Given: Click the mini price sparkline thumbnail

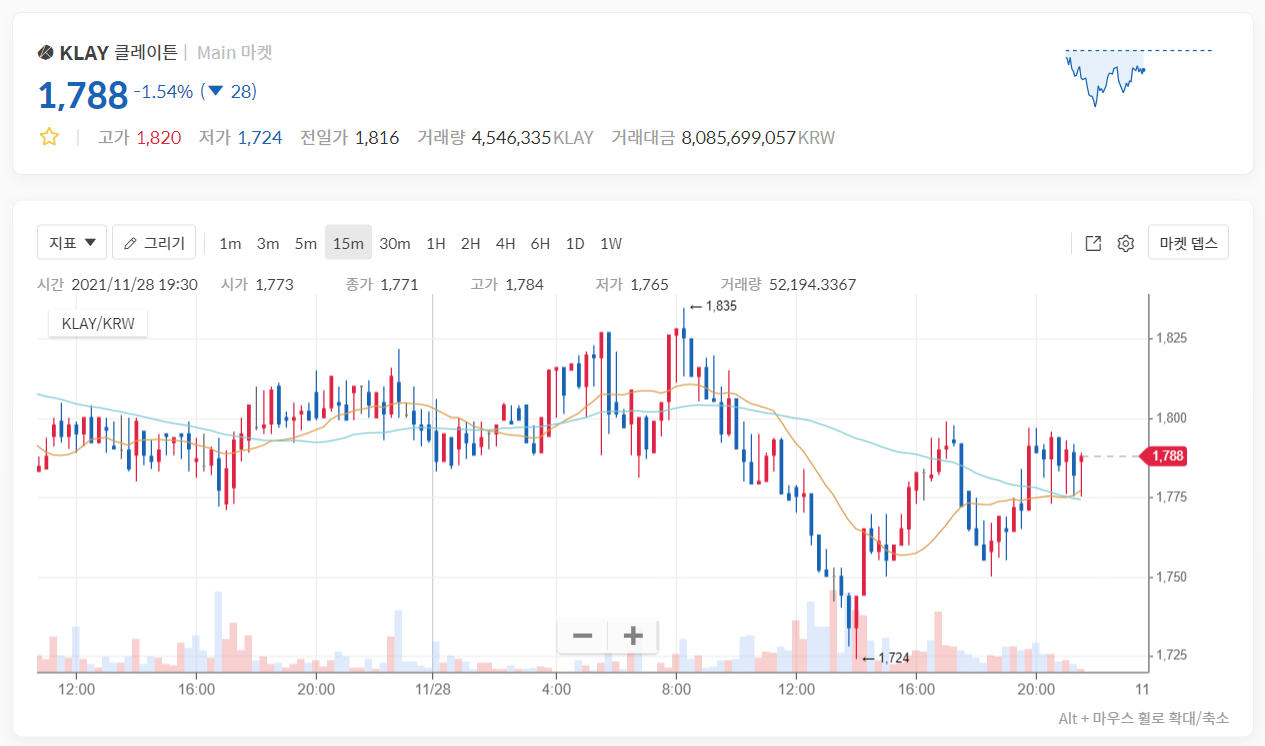Looking at the screenshot, I should tap(1139, 77).
